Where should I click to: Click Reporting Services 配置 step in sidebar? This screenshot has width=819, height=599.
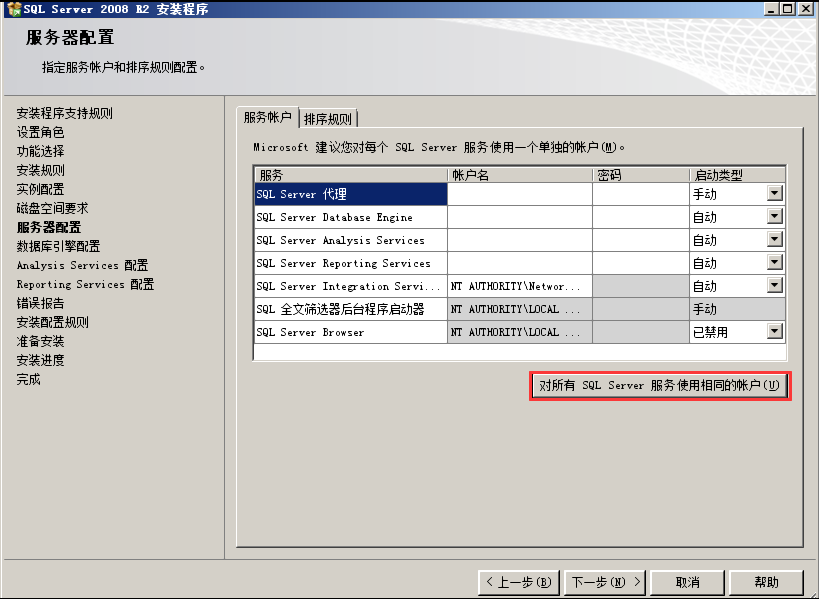[85, 284]
